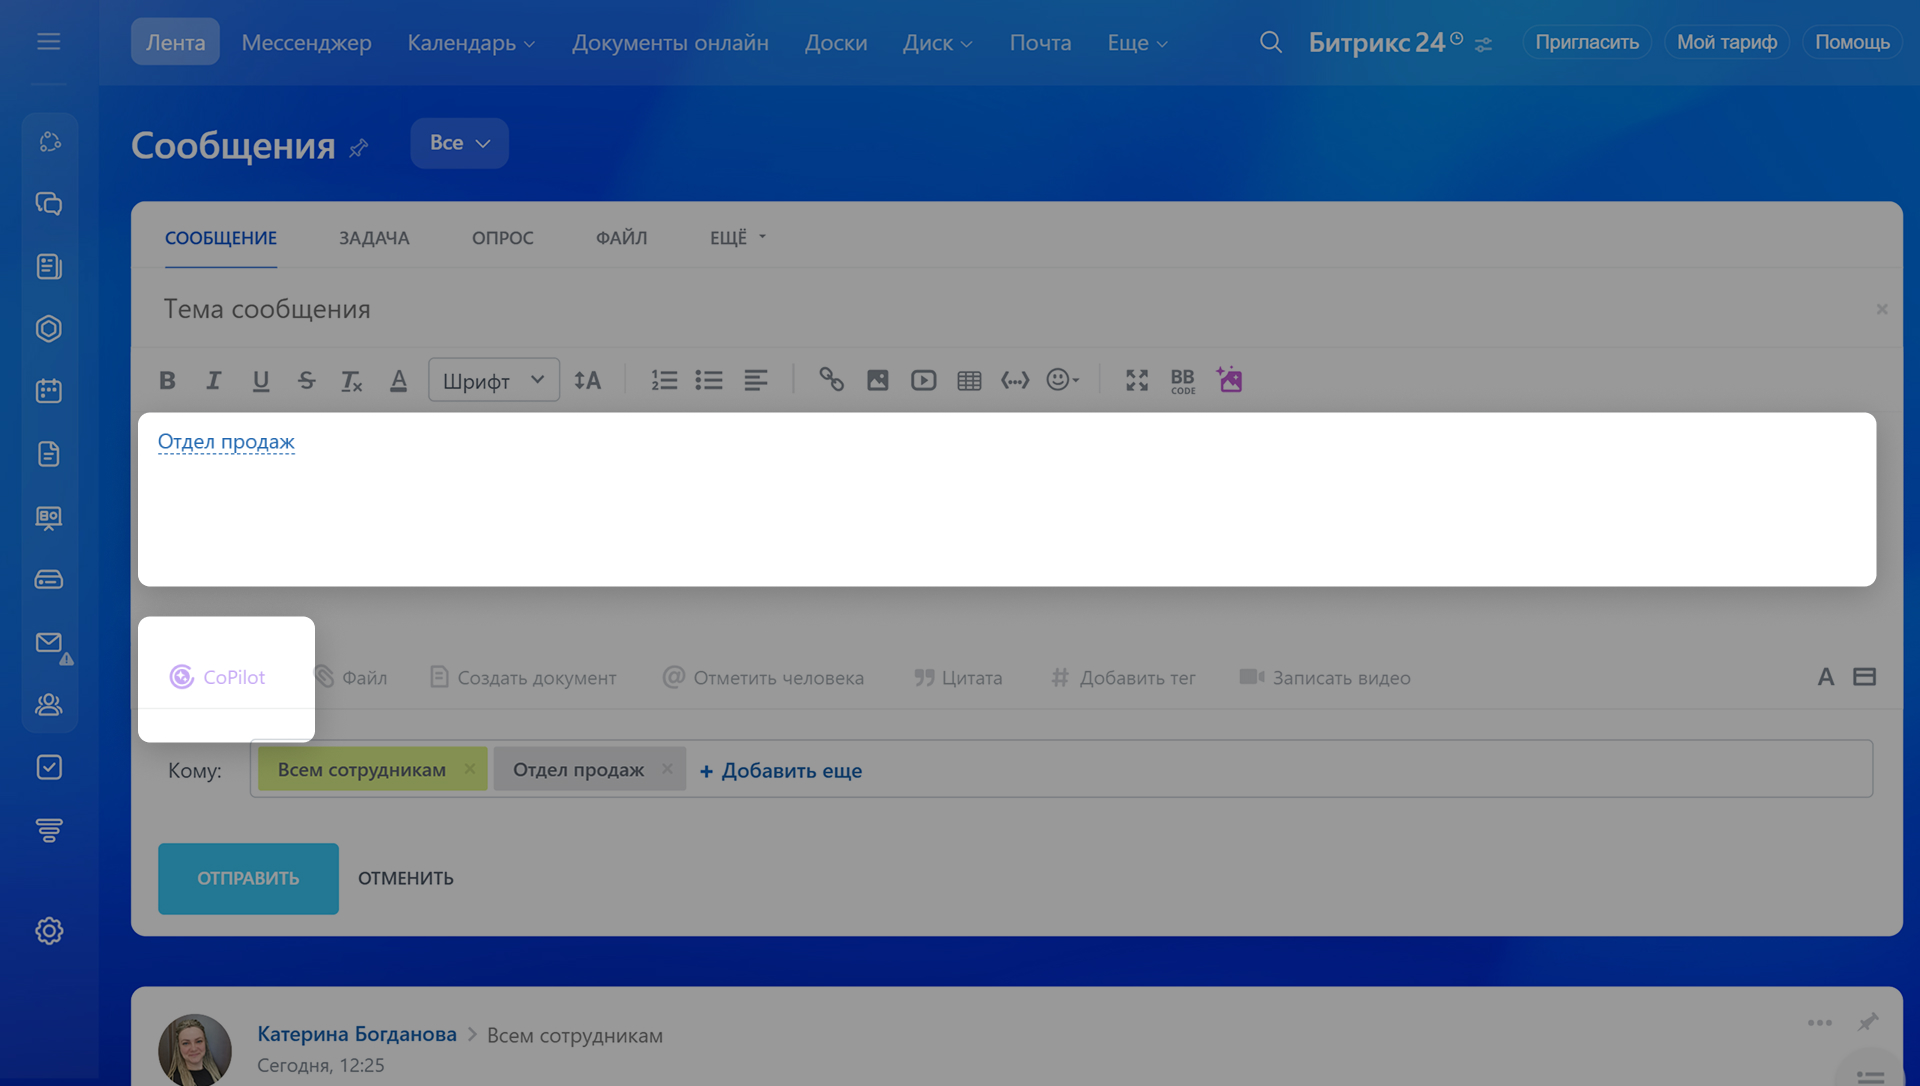Click the text color icon
Screen dimensions: 1920x1086
pyautogui.click(x=398, y=380)
